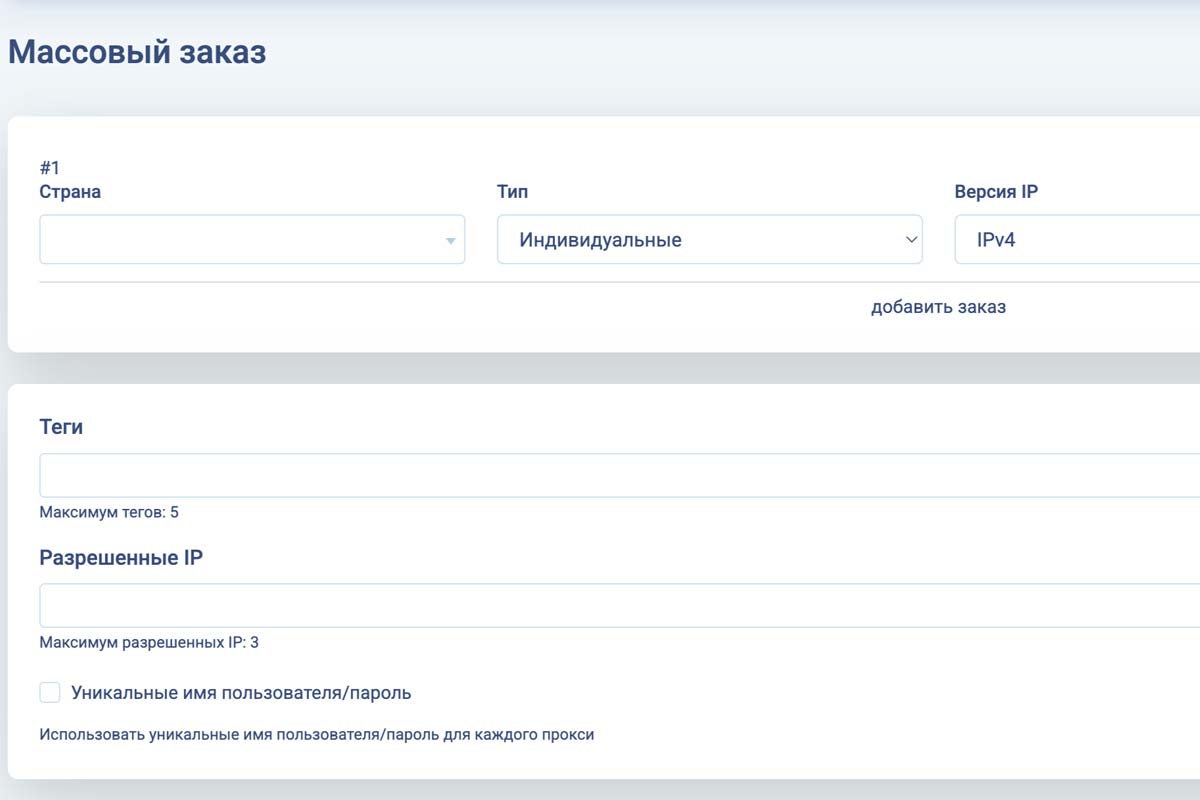
Task: Click the Уникальные имя пользователя/пароль label
Action: point(241,692)
